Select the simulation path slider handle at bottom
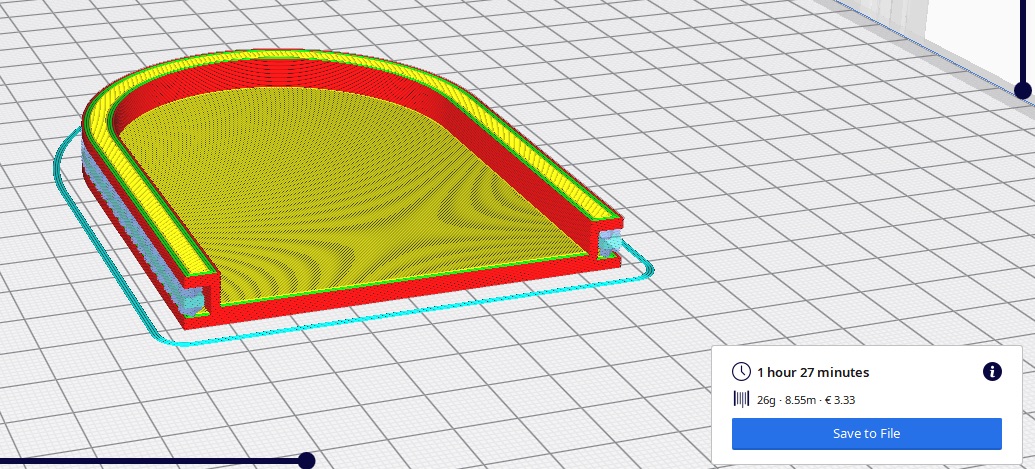This screenshot has width=1035, height=469. point(306,460)
